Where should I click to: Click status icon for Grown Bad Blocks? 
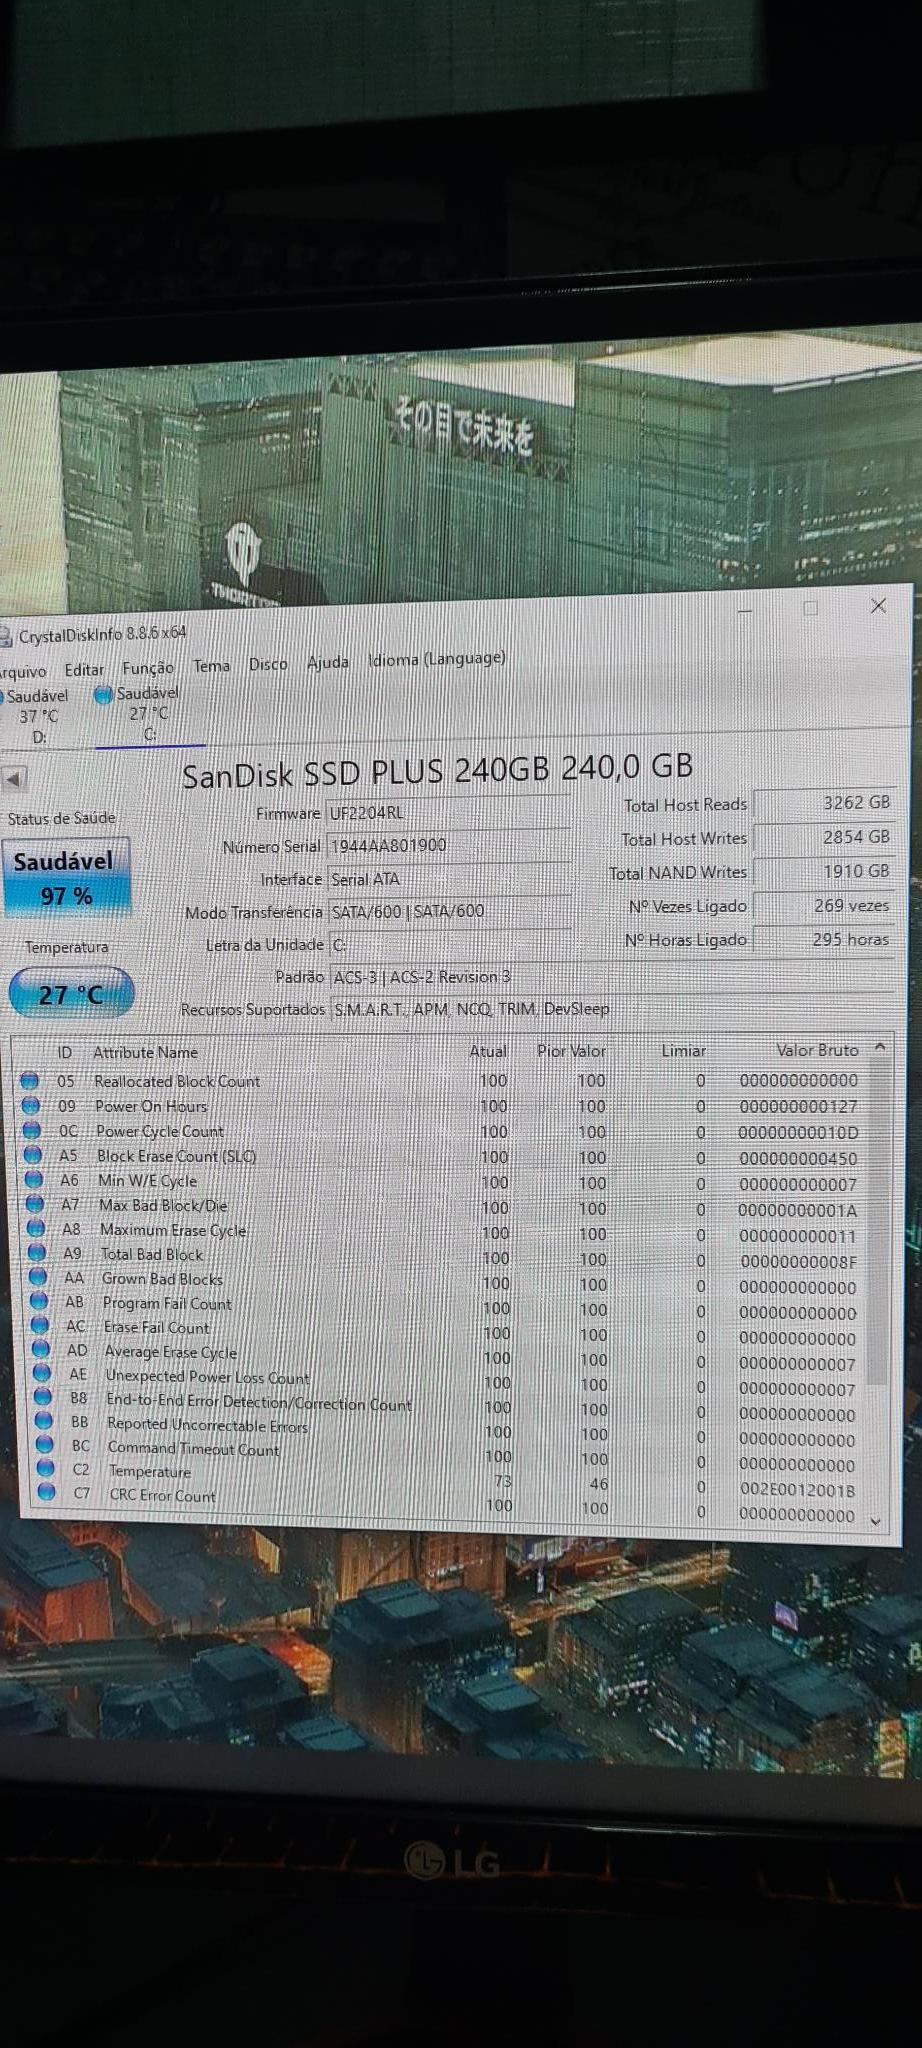click(37, 1277)
